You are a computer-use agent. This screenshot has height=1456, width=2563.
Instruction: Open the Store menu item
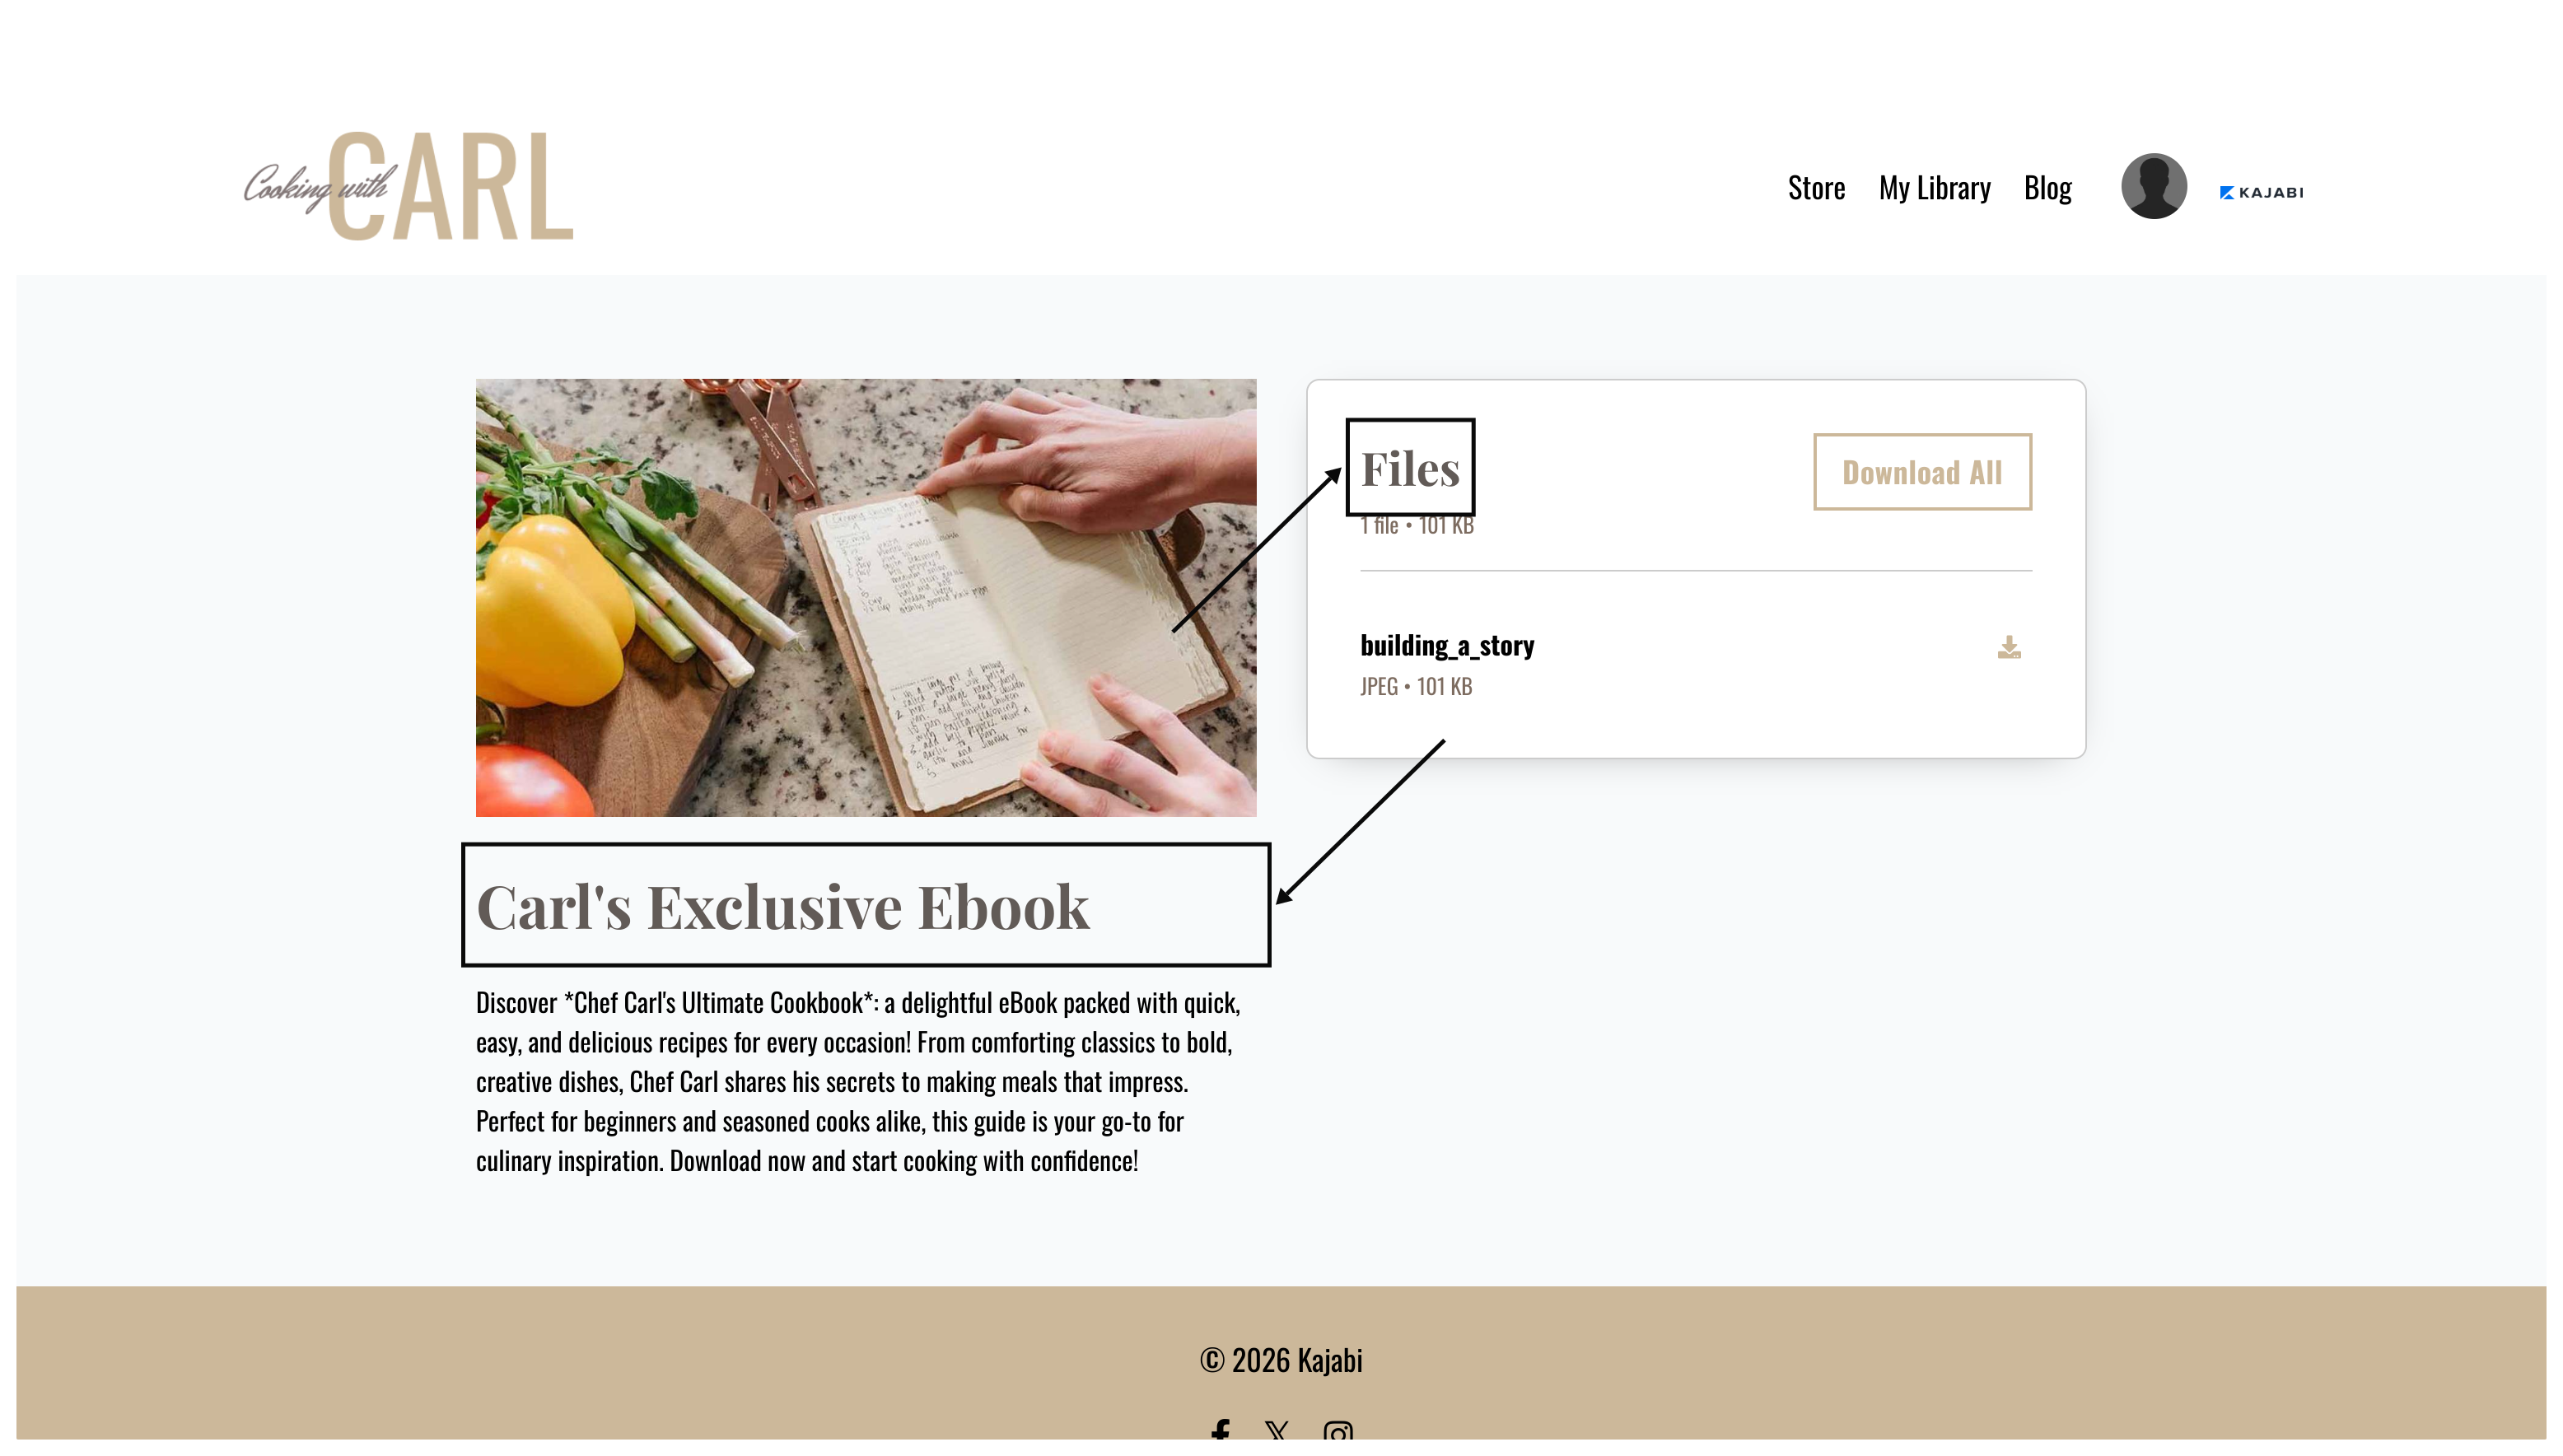(1815, 187)
